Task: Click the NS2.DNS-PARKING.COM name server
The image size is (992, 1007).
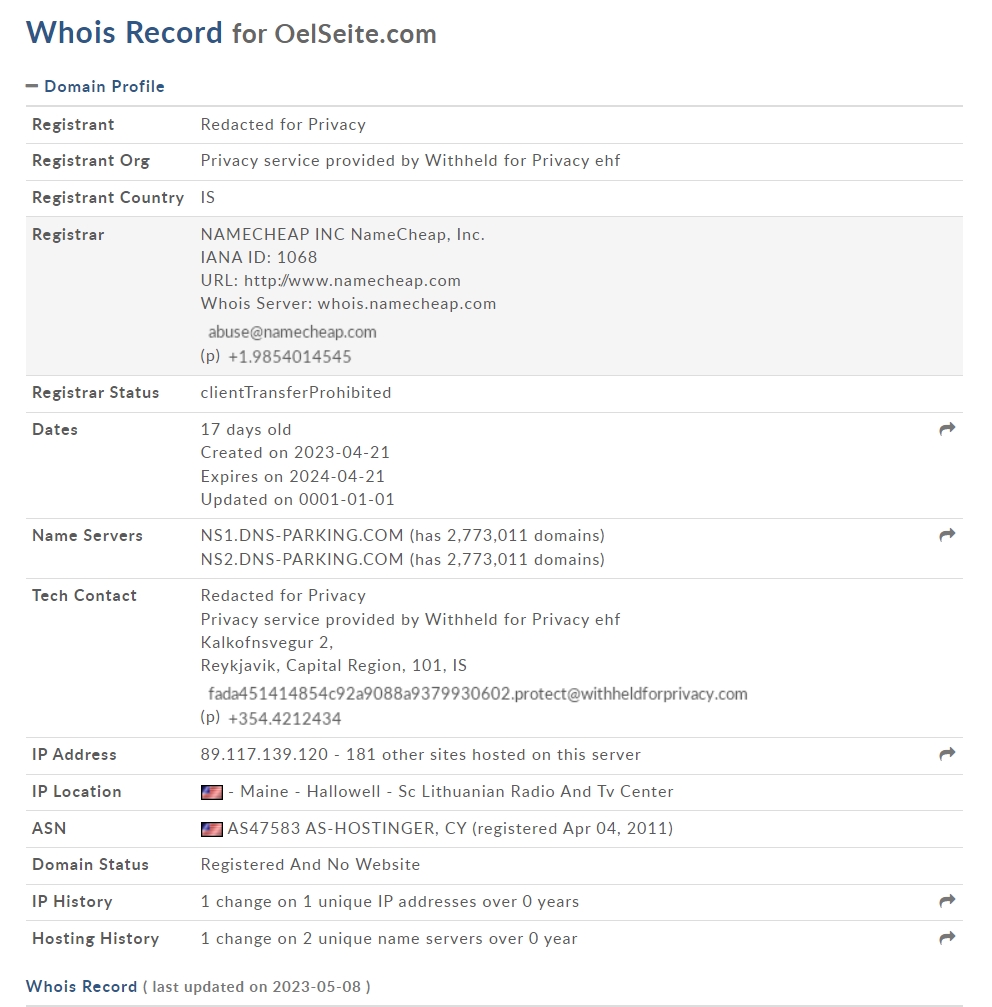Action: (302, 559)
